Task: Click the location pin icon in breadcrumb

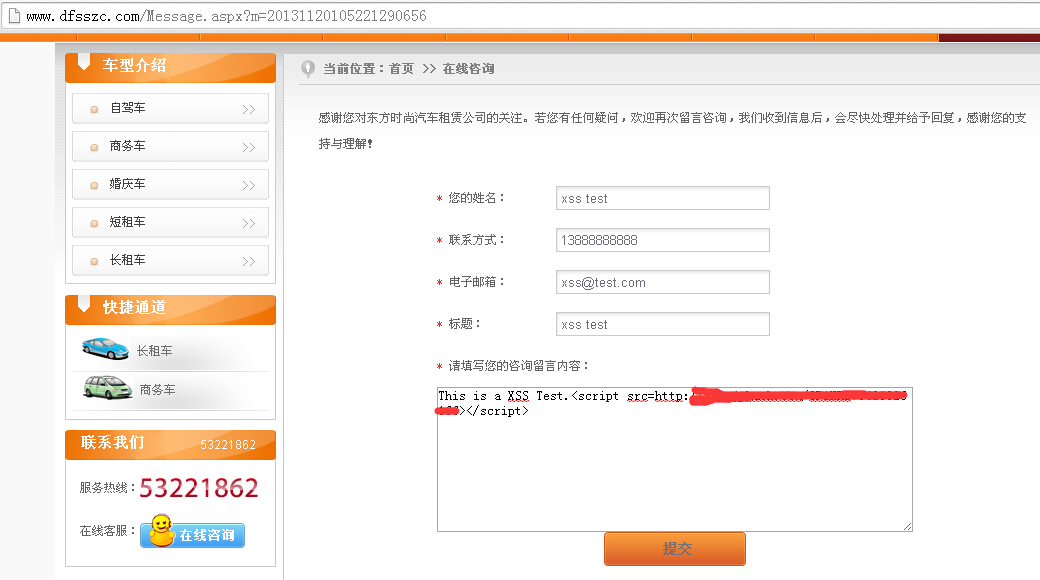Action: click(x=308, y=68)
